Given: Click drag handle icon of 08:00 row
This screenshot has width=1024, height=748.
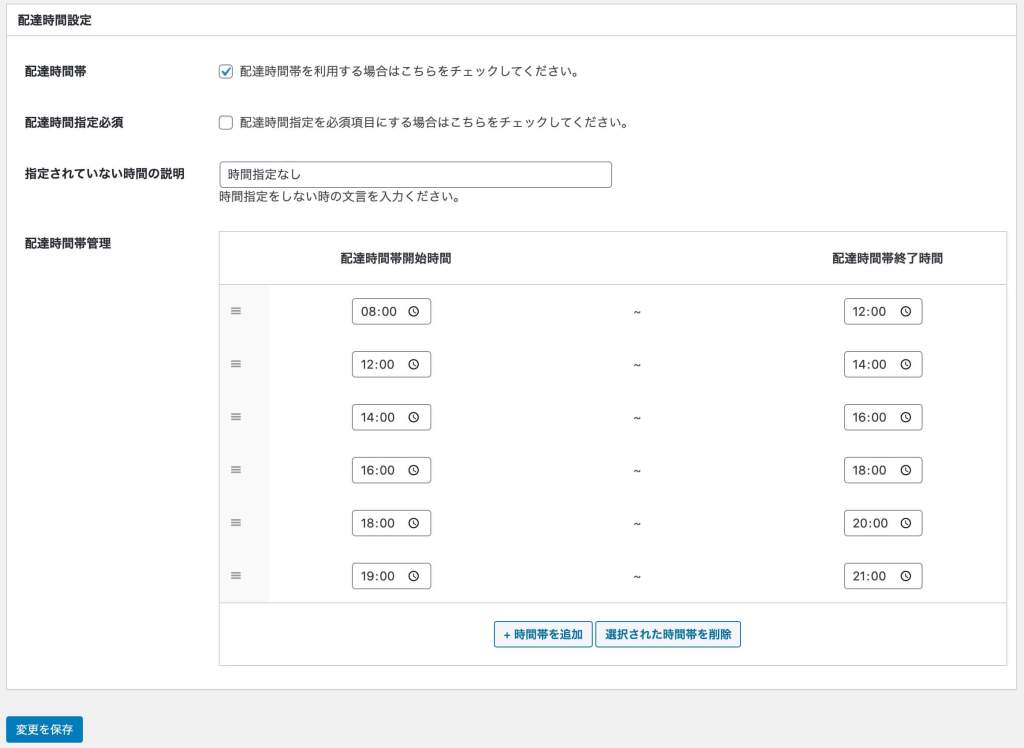Looking at the screenshot, I should coord(236,311).
